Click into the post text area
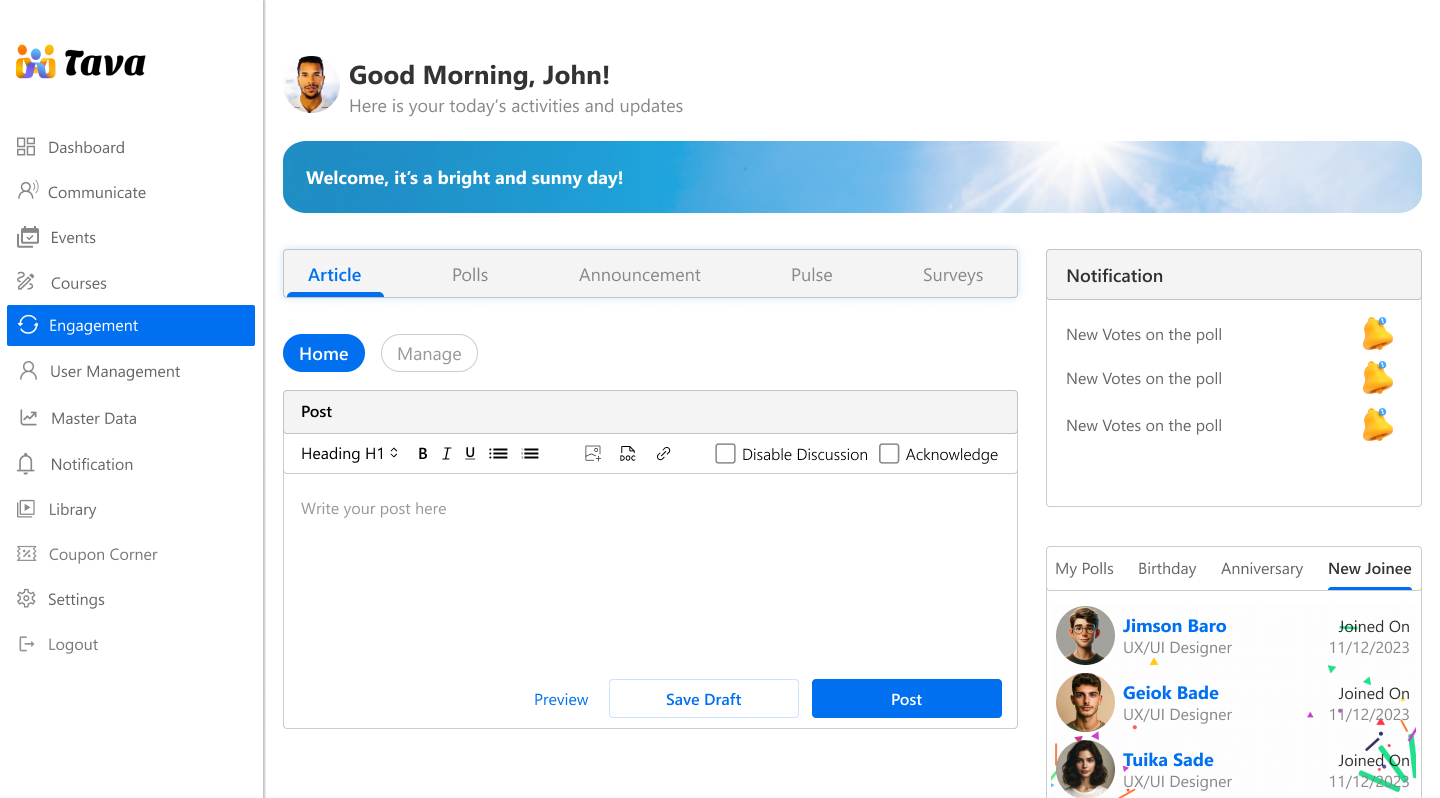Image resolution: width=1440 pixels, height=798 pixels. [x=650, y=570]
